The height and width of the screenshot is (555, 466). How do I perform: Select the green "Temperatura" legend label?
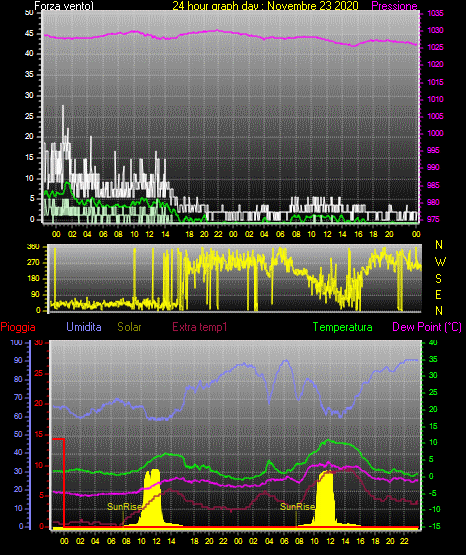pyautogui.click(x=343, y=327)
